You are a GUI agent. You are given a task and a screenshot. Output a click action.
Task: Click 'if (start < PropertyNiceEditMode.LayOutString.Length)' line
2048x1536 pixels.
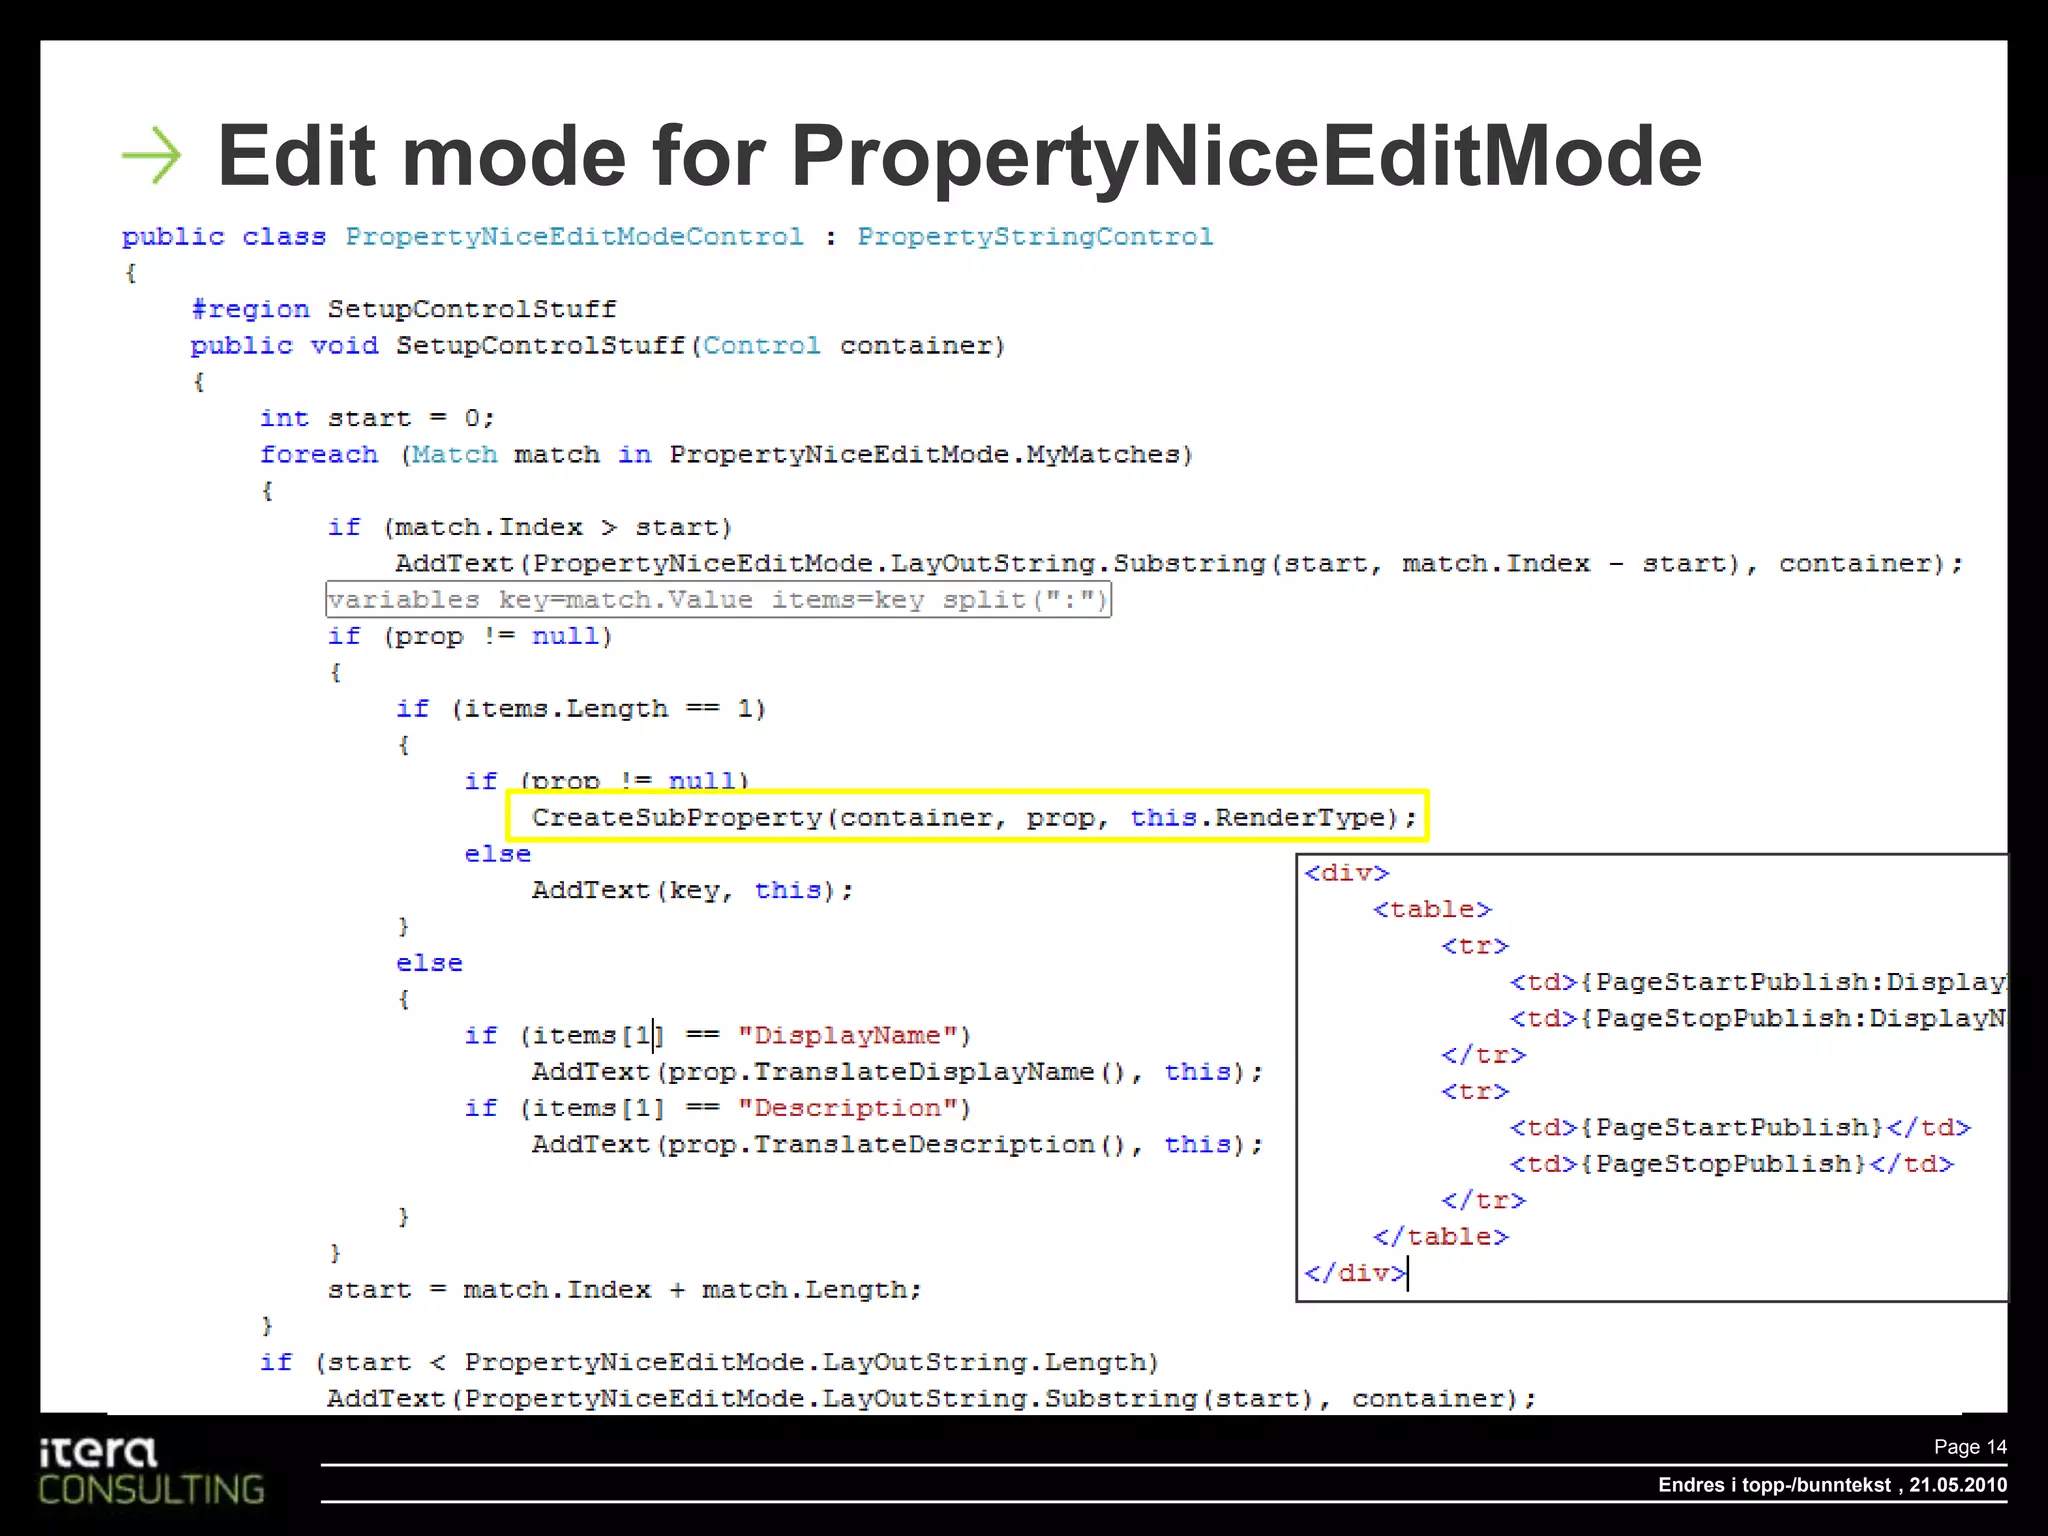click(x=709, y=1363)
